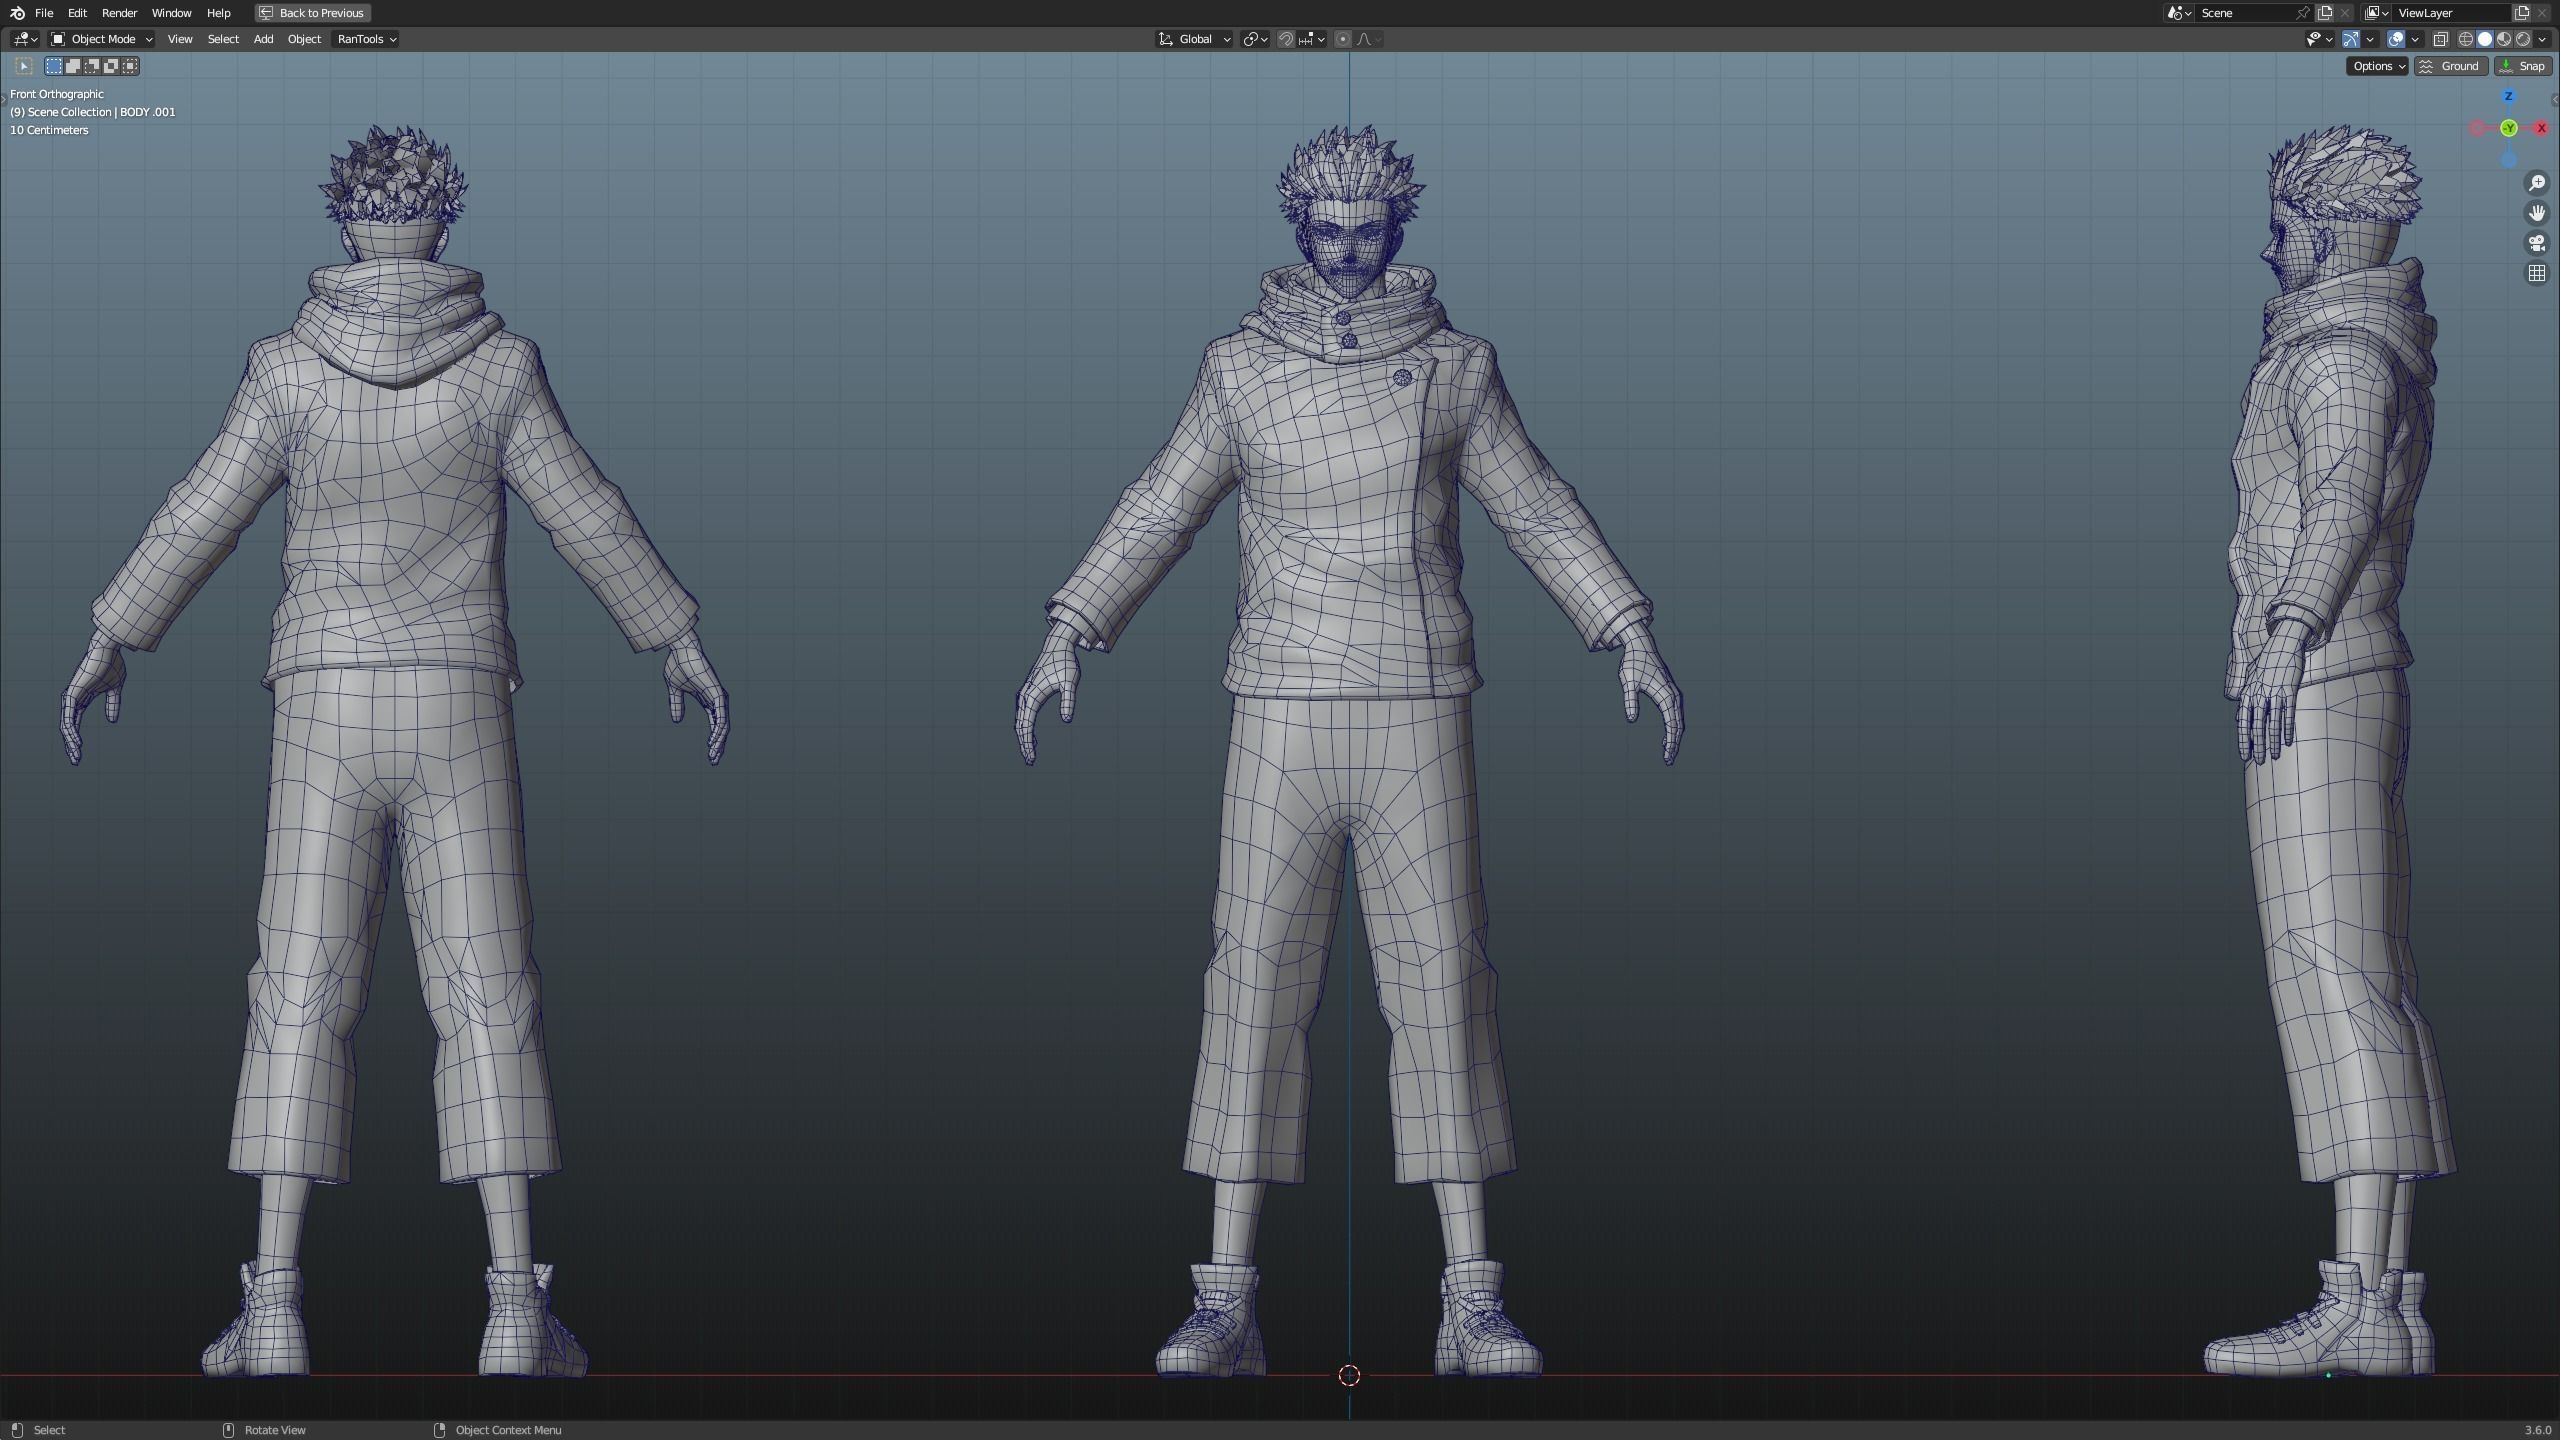Viewport: 2560px width, 1440px height.
Task: Toggle the viewport overlays button
Action: tap(2396, 39)
